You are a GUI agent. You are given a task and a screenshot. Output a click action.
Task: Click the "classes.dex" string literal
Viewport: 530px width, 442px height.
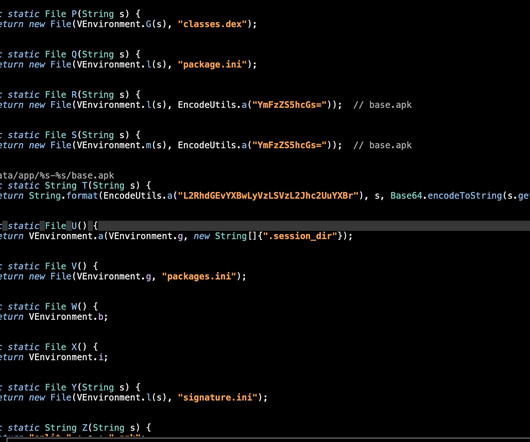click(x=212, y=24)
